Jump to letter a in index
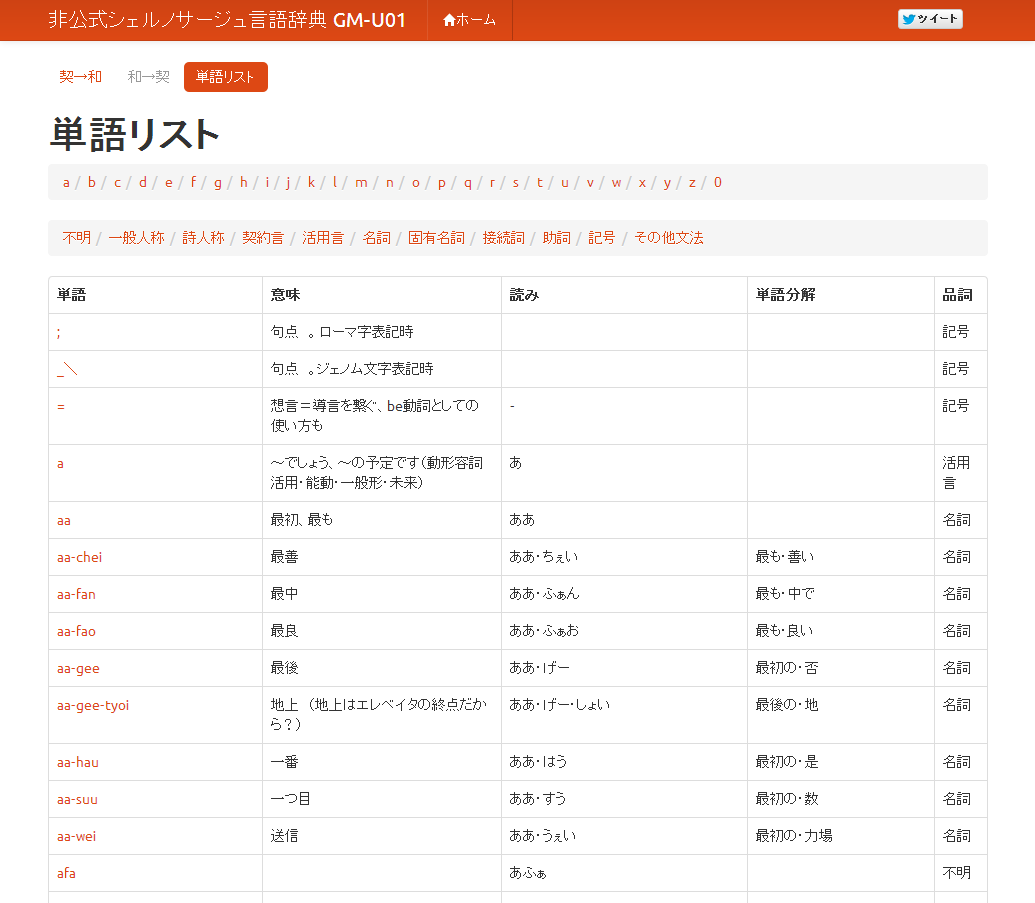The width and height of the screenshot is (1035, 903). coord(66,183)
